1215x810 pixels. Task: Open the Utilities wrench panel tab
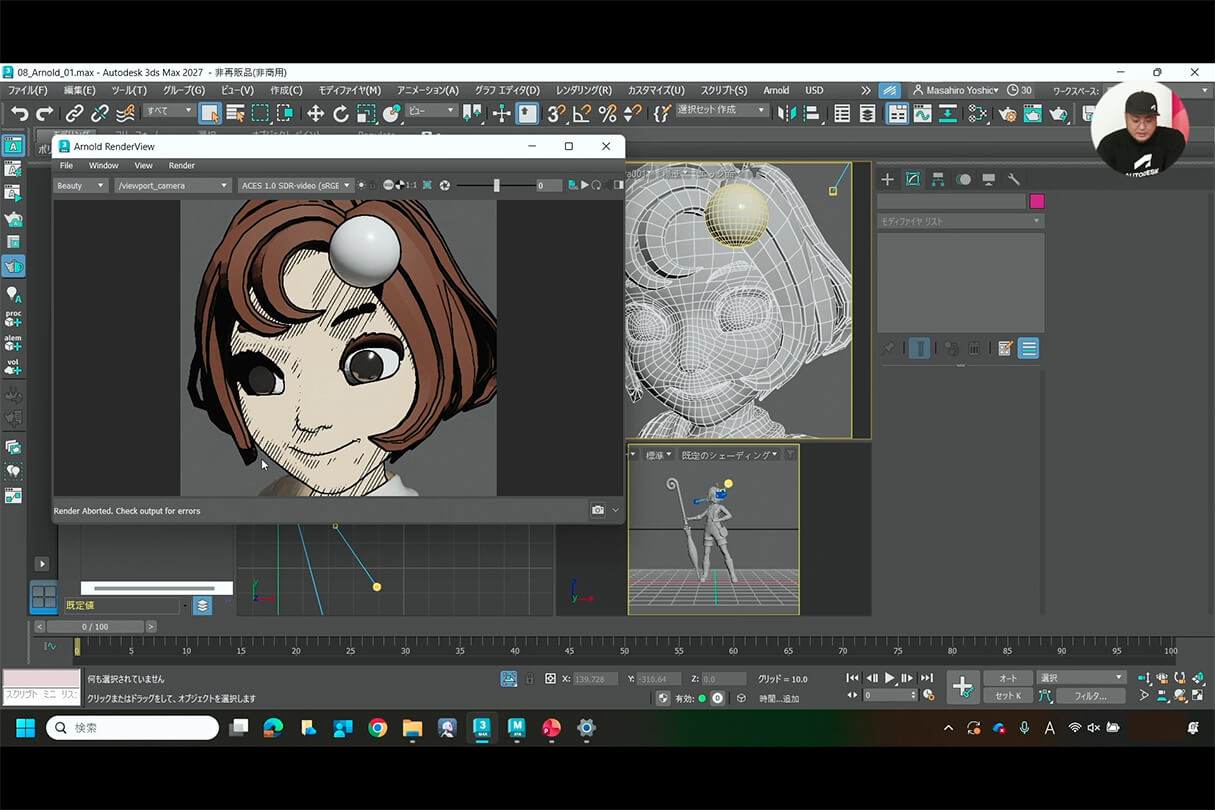[1014, 179]
